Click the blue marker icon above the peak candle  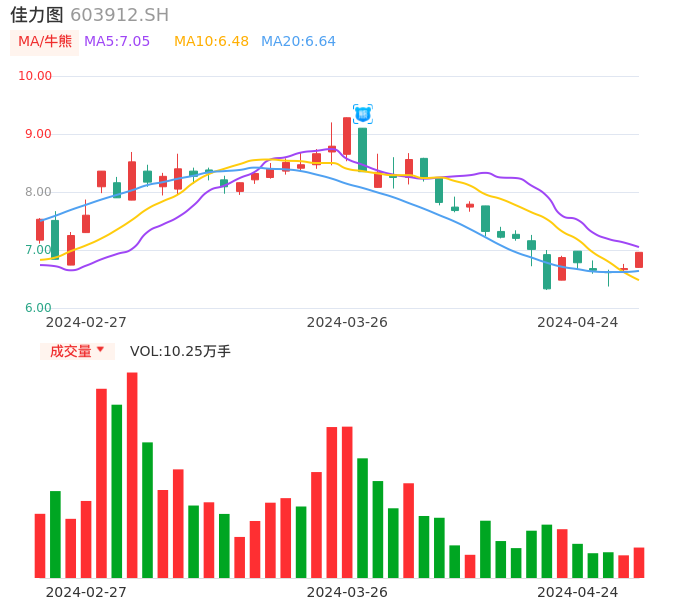tap(362, 114)
